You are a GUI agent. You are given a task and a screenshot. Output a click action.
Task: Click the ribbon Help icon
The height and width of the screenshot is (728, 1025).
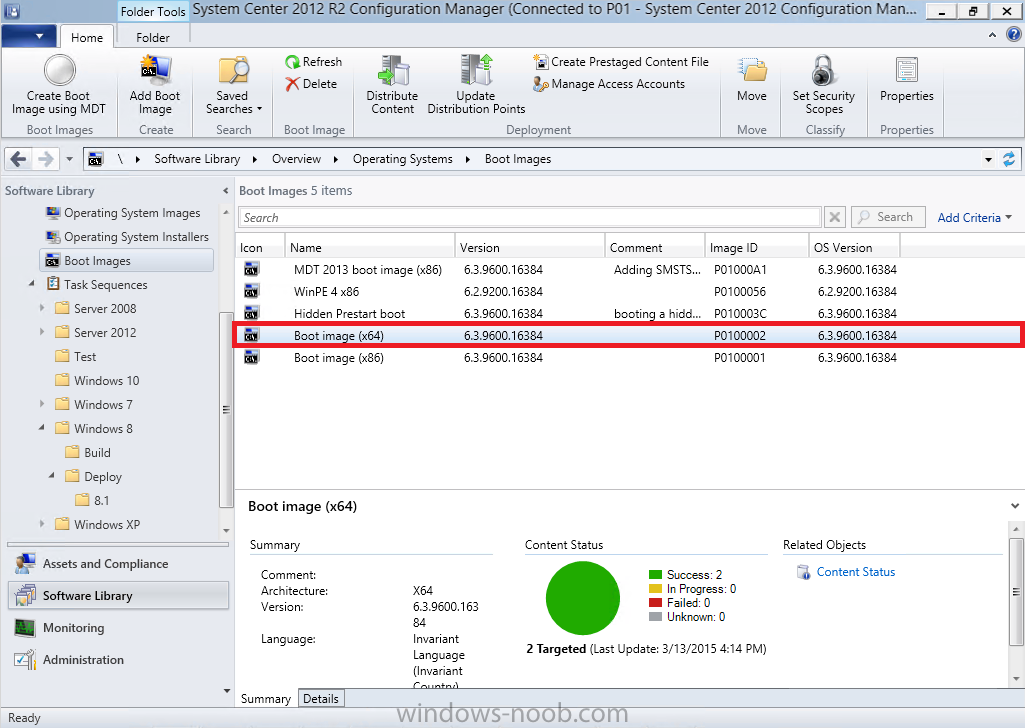(x=1014, y=35)
